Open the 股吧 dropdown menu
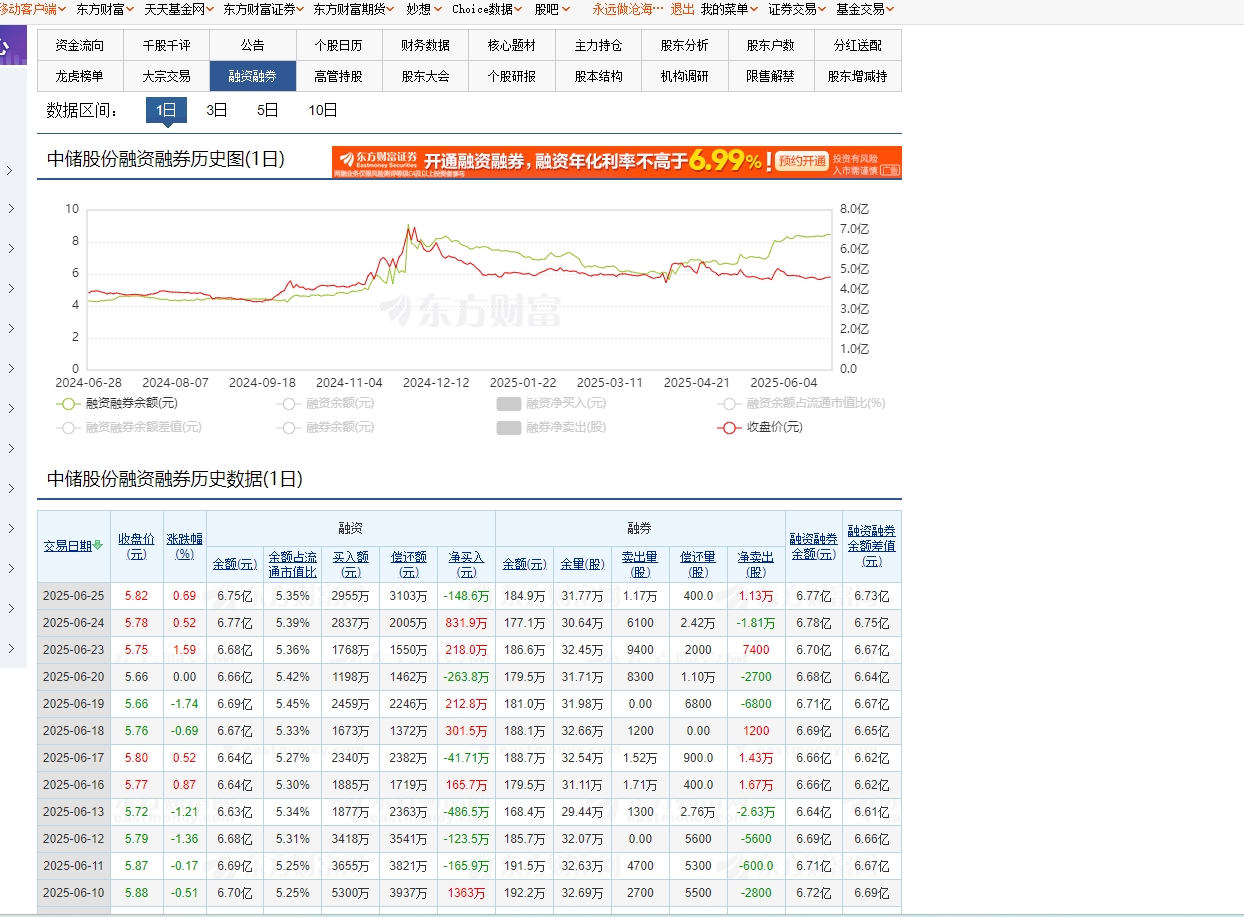The height and width of the screenshot is (917, 1244). pos(552,9)
